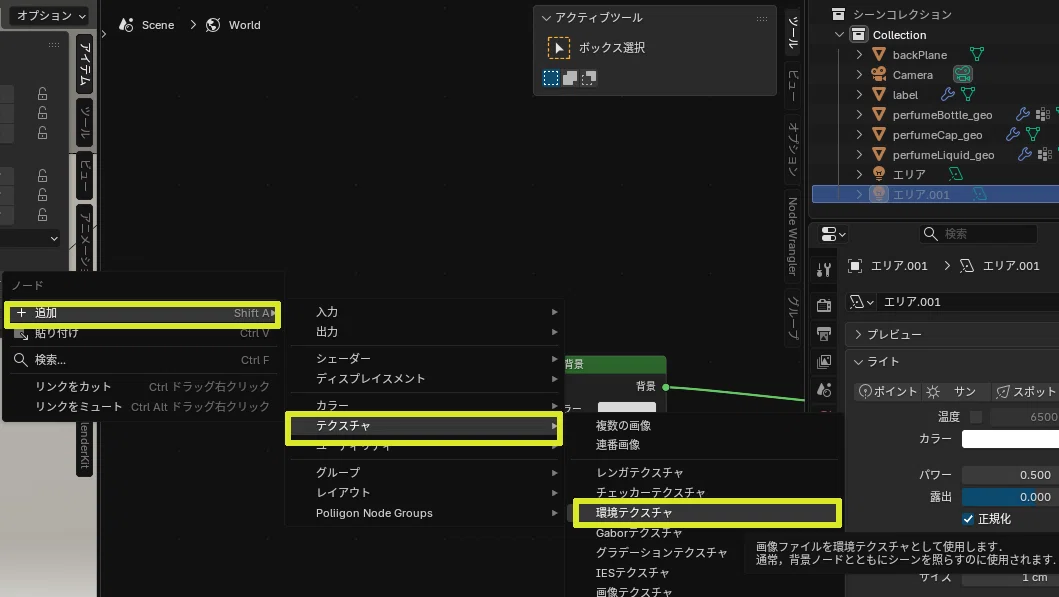Image resolution: width=1059 pixels, height=597 pixels.
Task: Click the Scene icon in the node editor breadcrumb
Action: [x=126, y=25]
